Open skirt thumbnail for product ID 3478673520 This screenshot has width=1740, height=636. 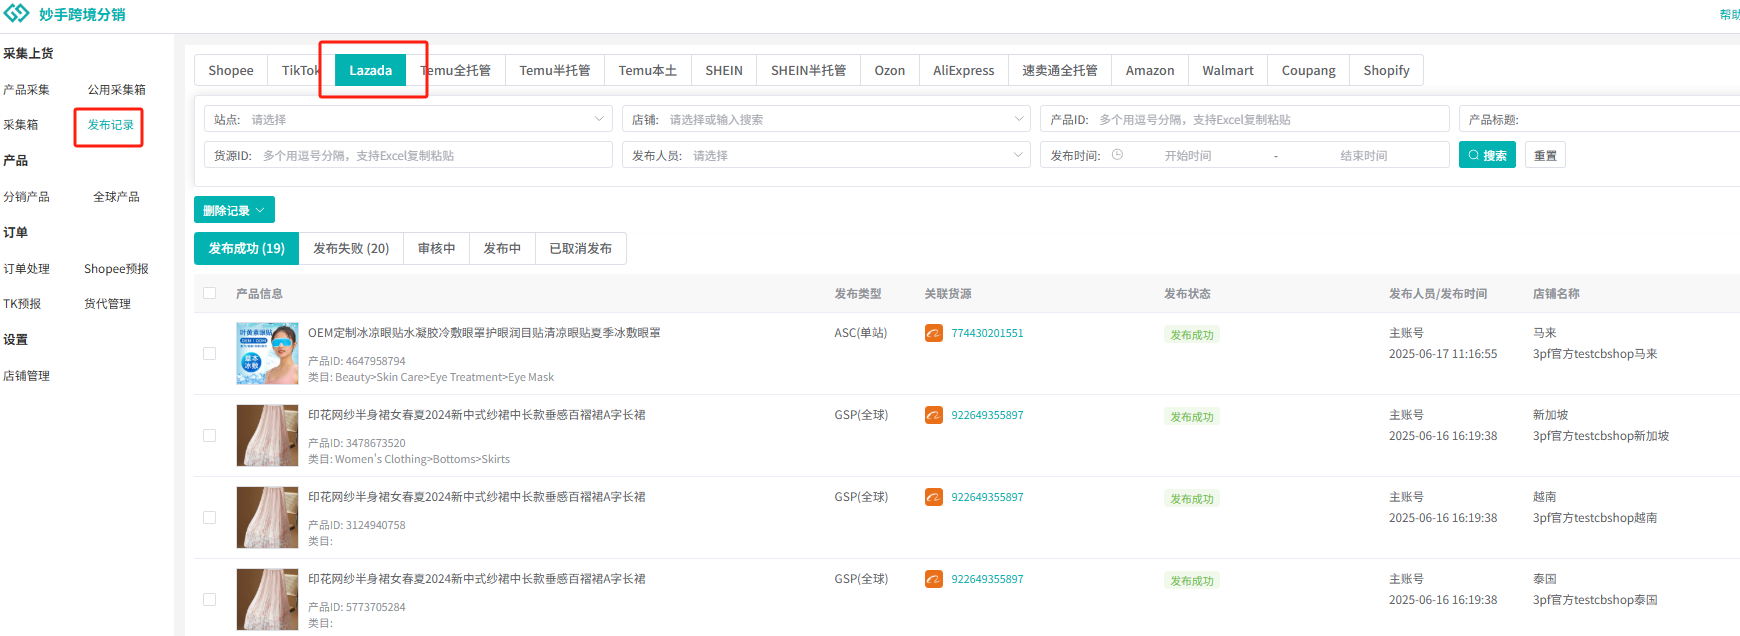(267, 435)
